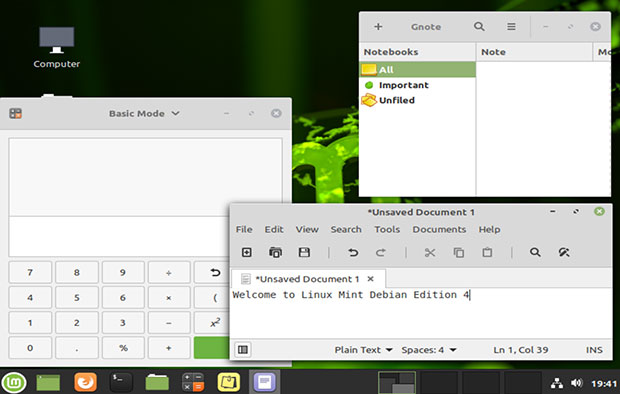Open the Documents menu in text editor
The width and height of the screenshot is (620, 394).
(x=439, y=229)
